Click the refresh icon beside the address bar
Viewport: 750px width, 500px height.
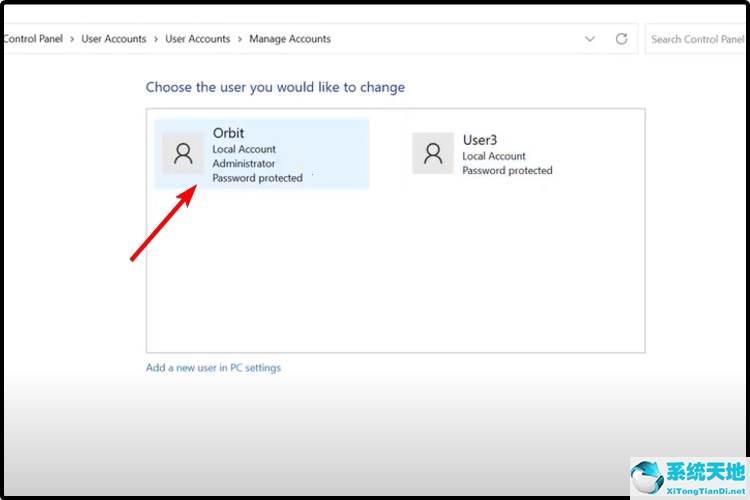pyautogui.click(x=621, y=39)
